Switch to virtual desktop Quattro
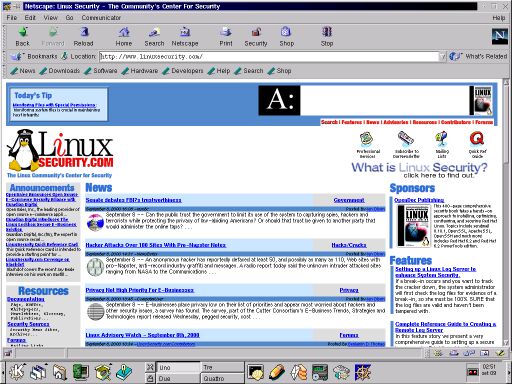The width and height of the screenshot is (512, 384). pyautogui.click(x=222, y=378)
